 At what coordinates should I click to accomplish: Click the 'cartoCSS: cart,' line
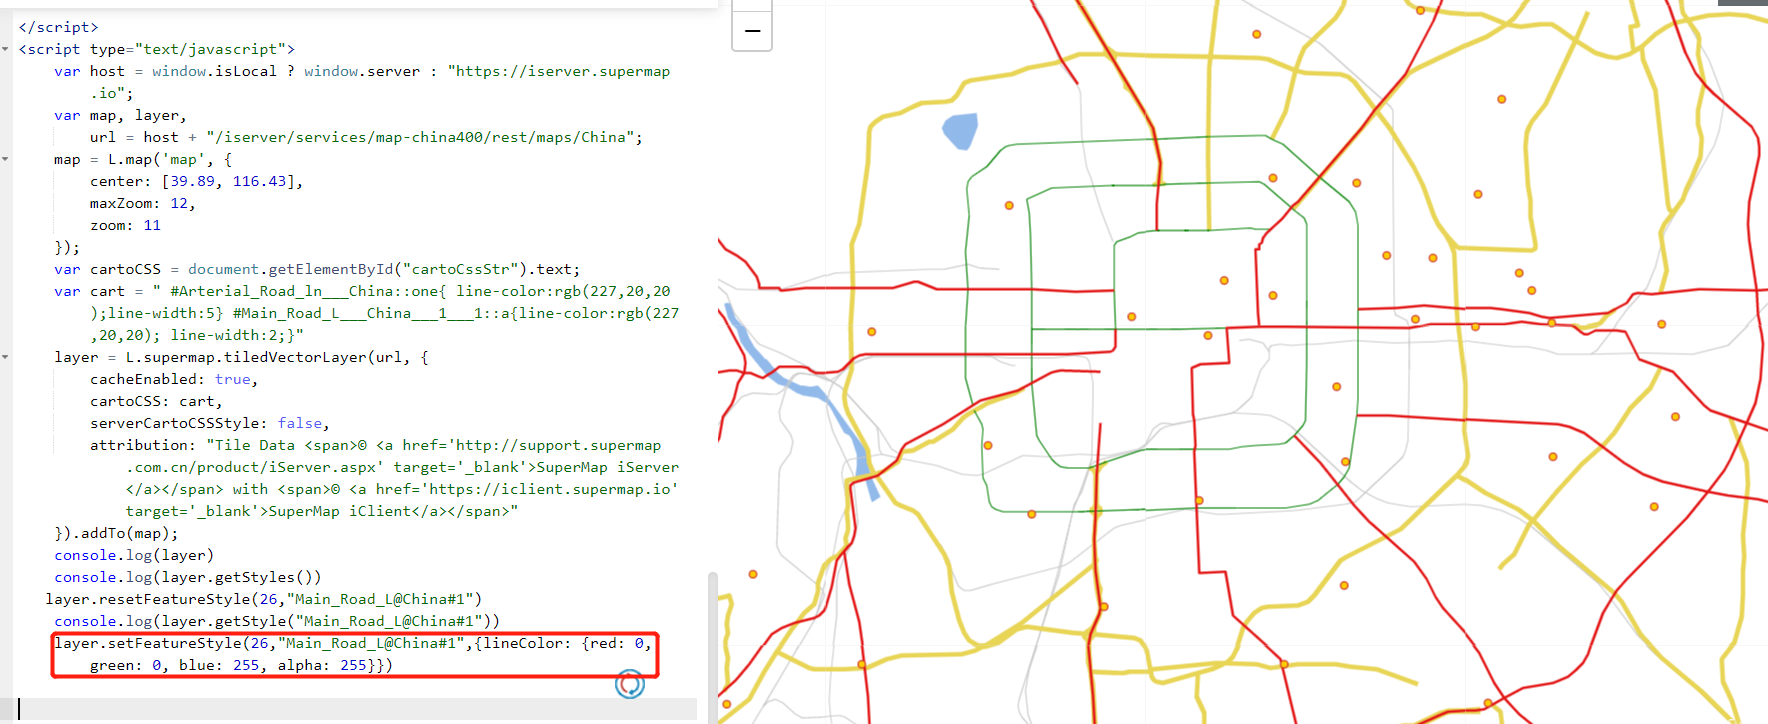(156, 401)
